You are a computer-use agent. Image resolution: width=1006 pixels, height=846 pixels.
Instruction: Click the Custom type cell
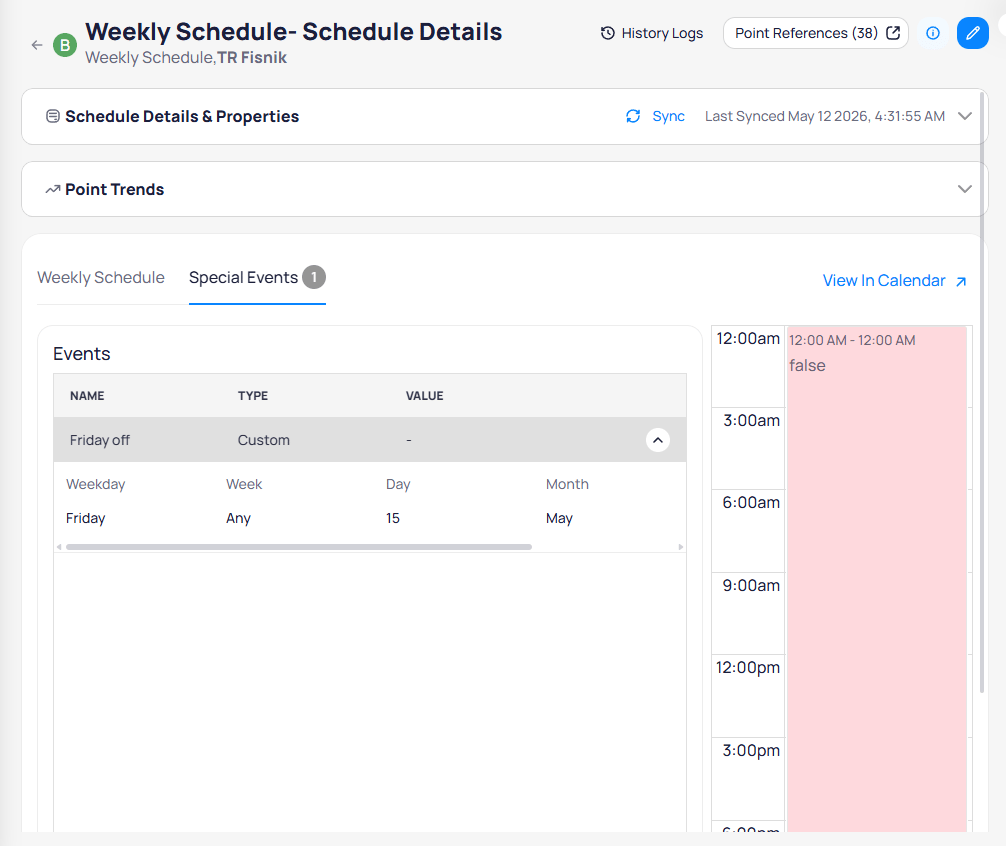pos(264,440)
